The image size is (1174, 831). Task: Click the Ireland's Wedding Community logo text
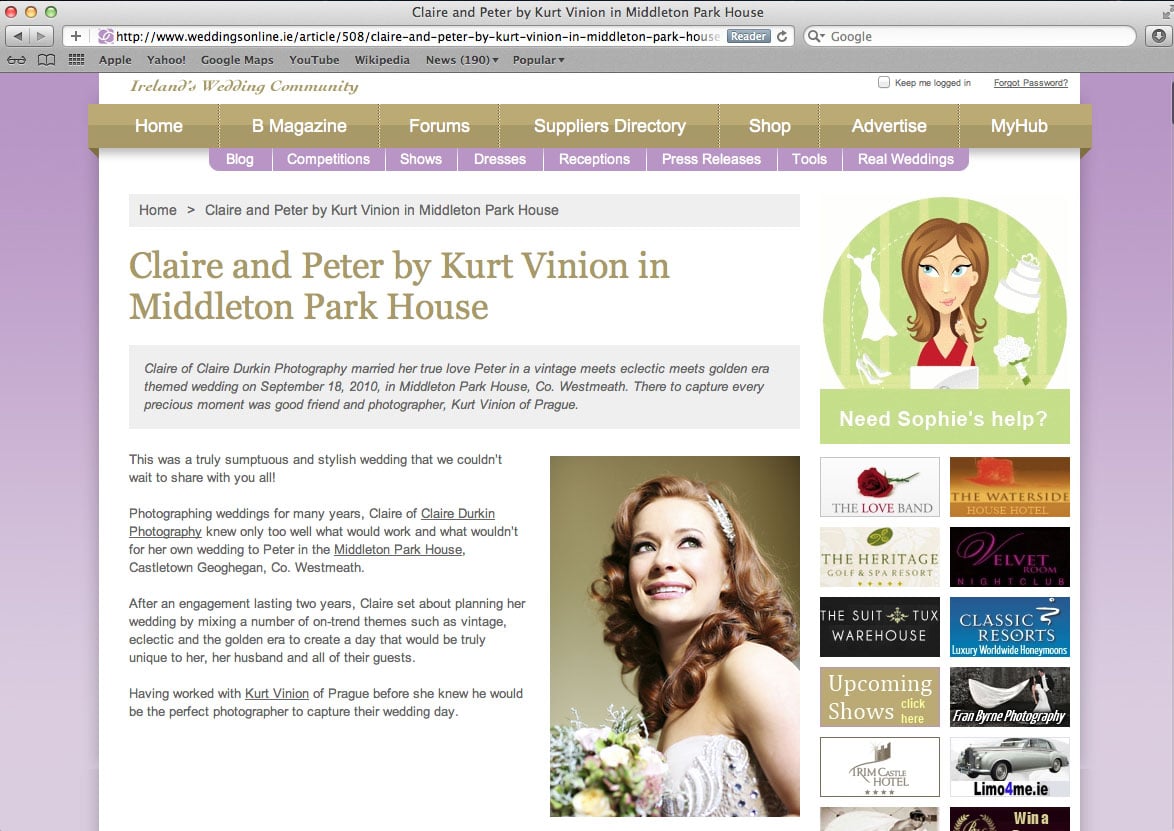244,86
